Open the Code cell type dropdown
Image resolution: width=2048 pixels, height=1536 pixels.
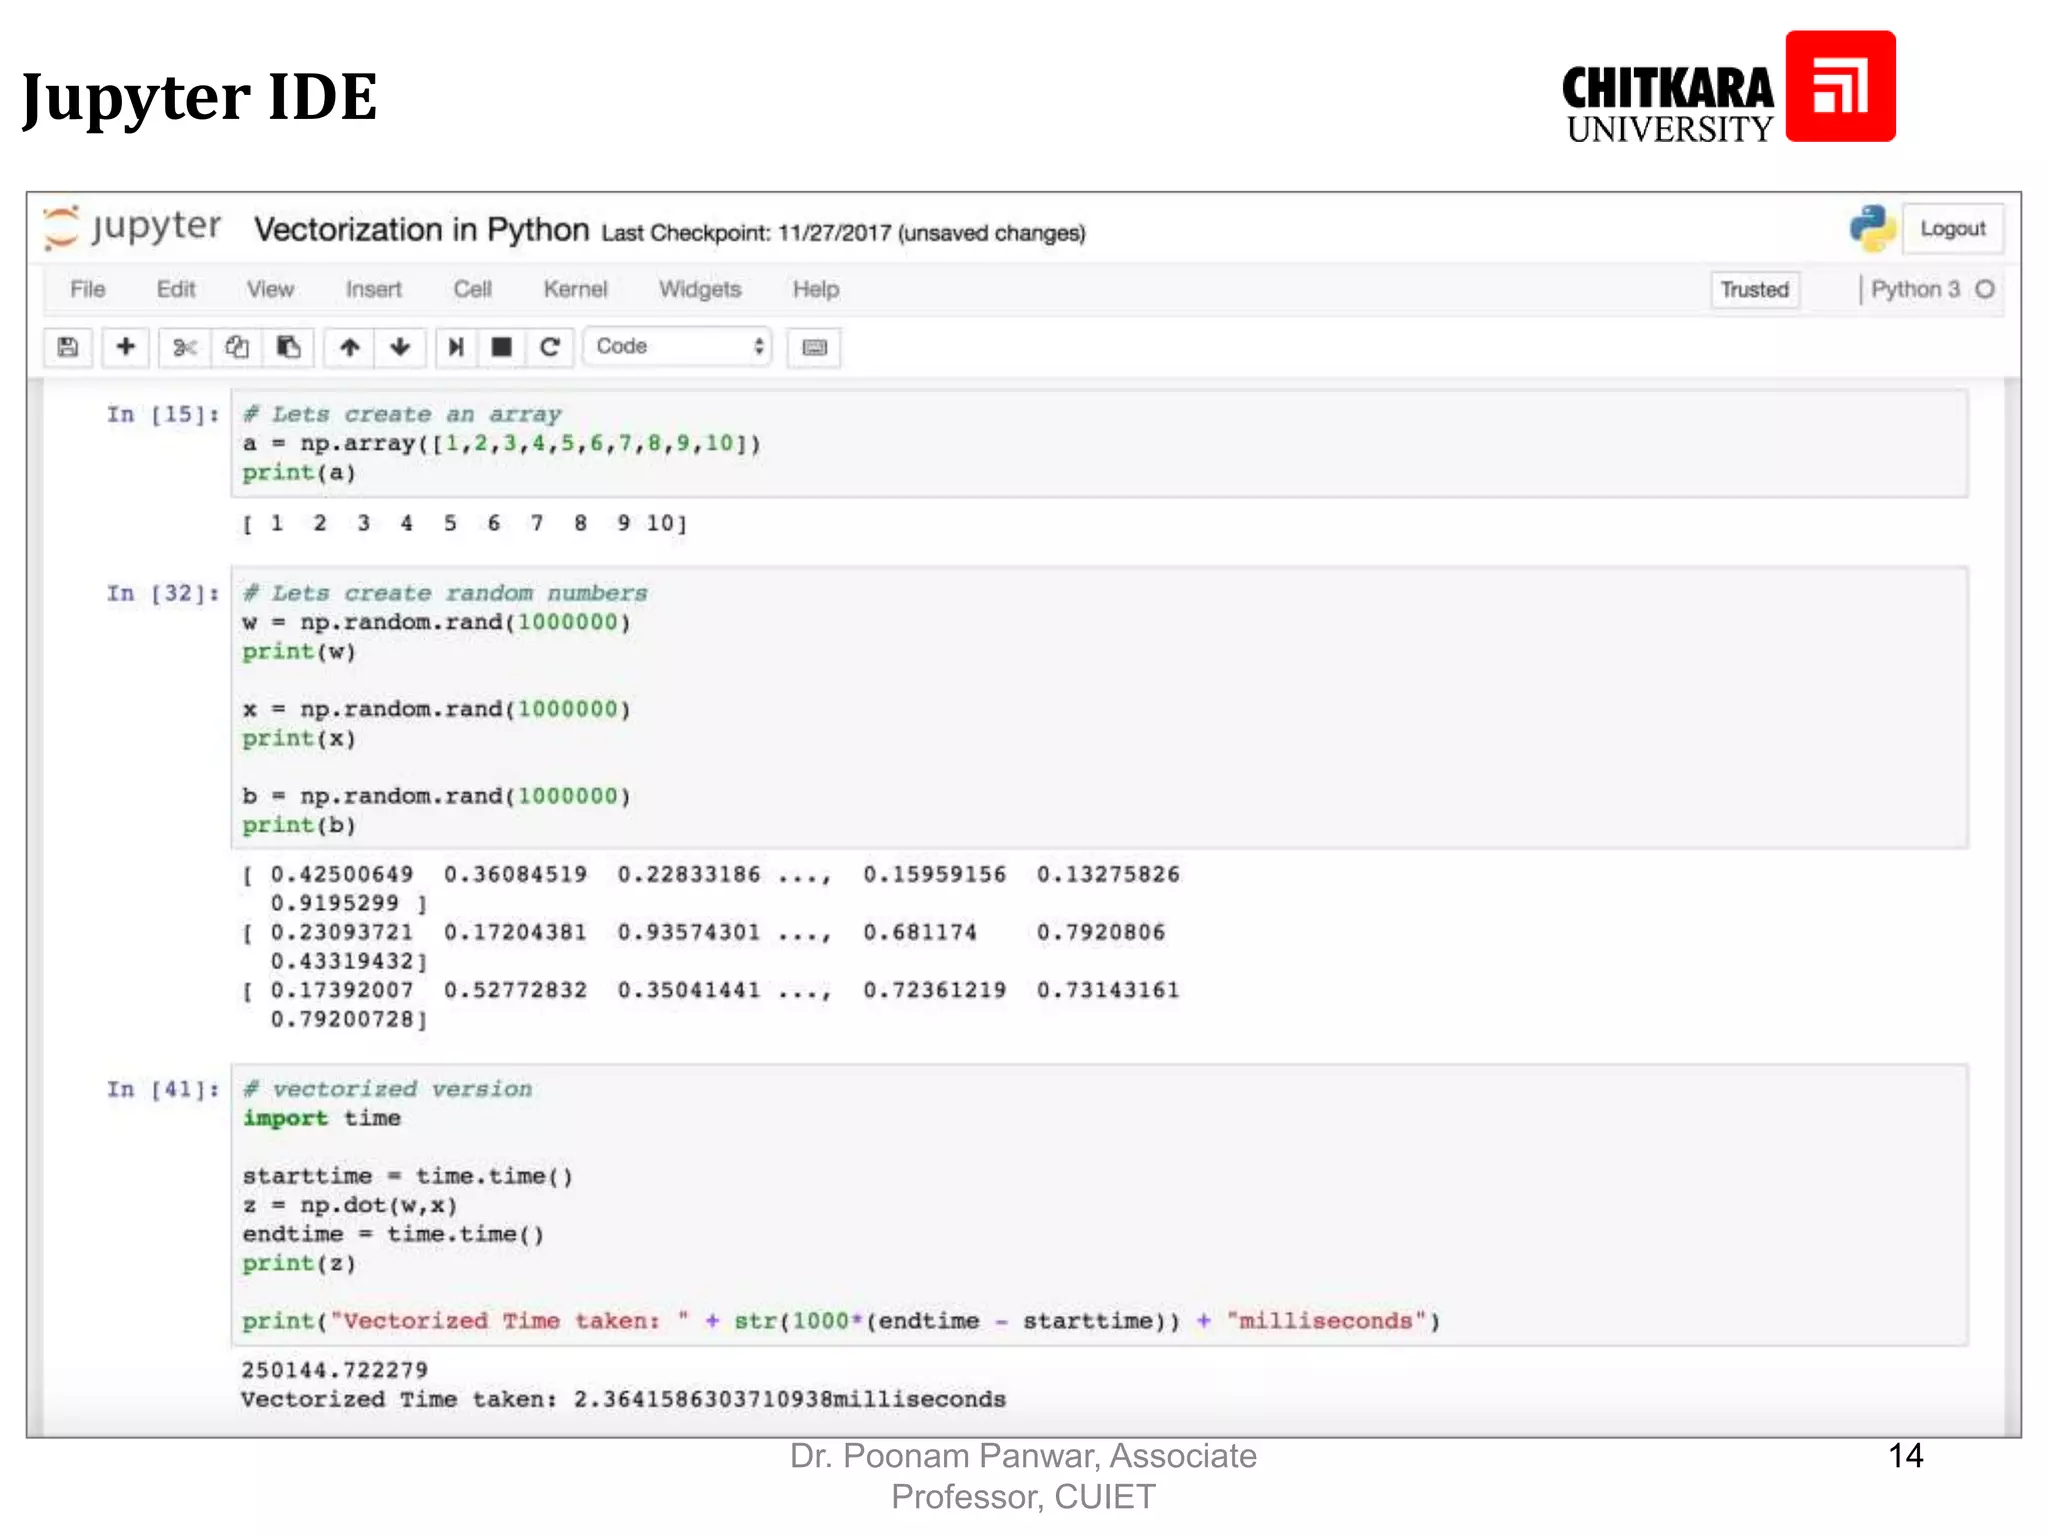pos(678,347)
